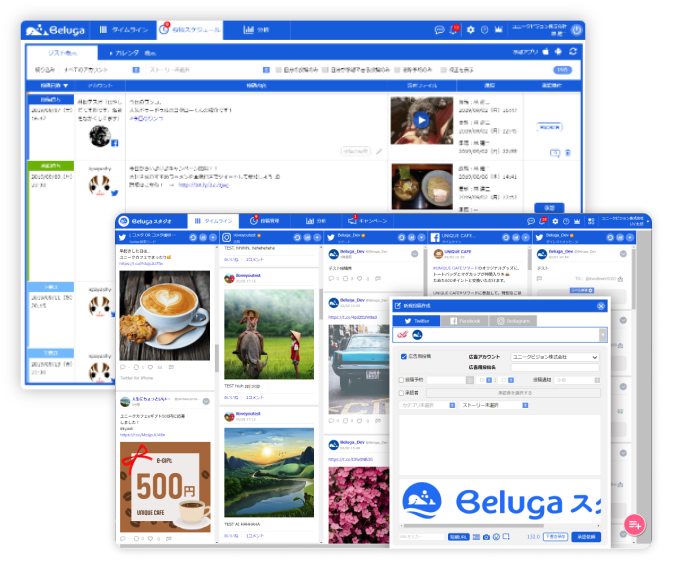
Task: Open the Facebook tab in new post dialog
Action: coord(465,321)
